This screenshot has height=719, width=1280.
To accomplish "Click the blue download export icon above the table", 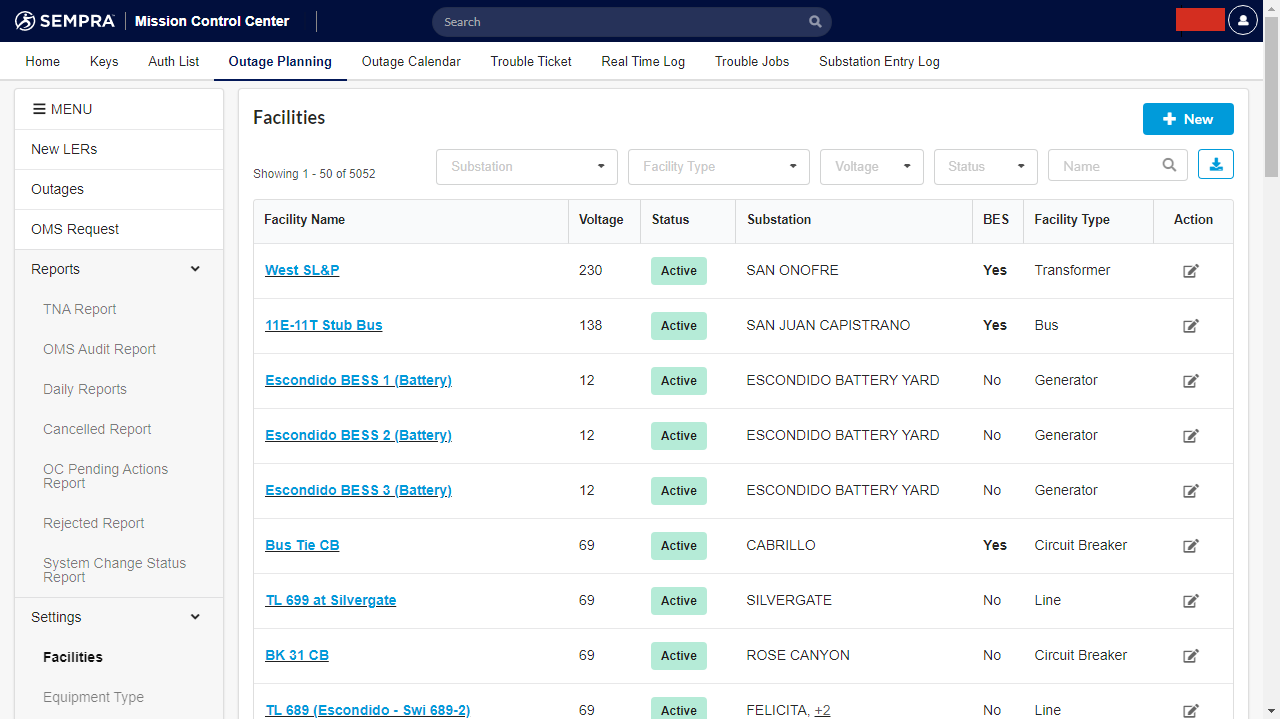I will (1215, 164).
